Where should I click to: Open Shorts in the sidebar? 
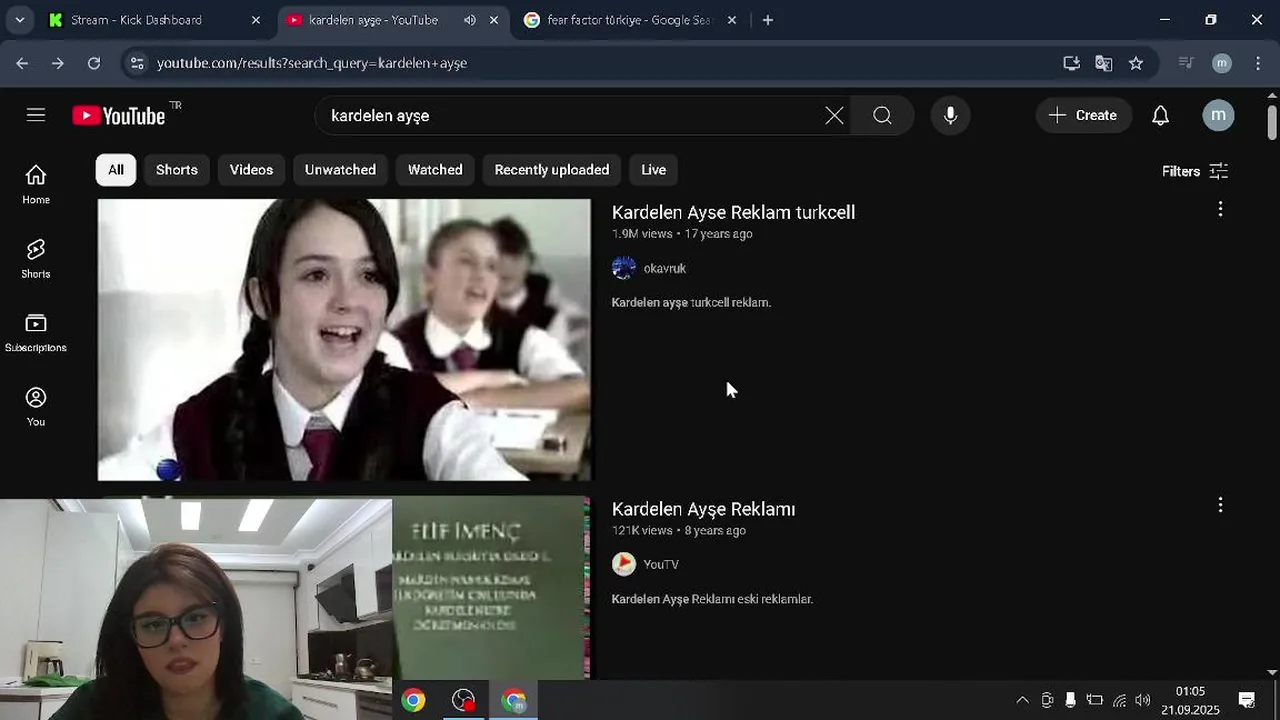point(36,259)
